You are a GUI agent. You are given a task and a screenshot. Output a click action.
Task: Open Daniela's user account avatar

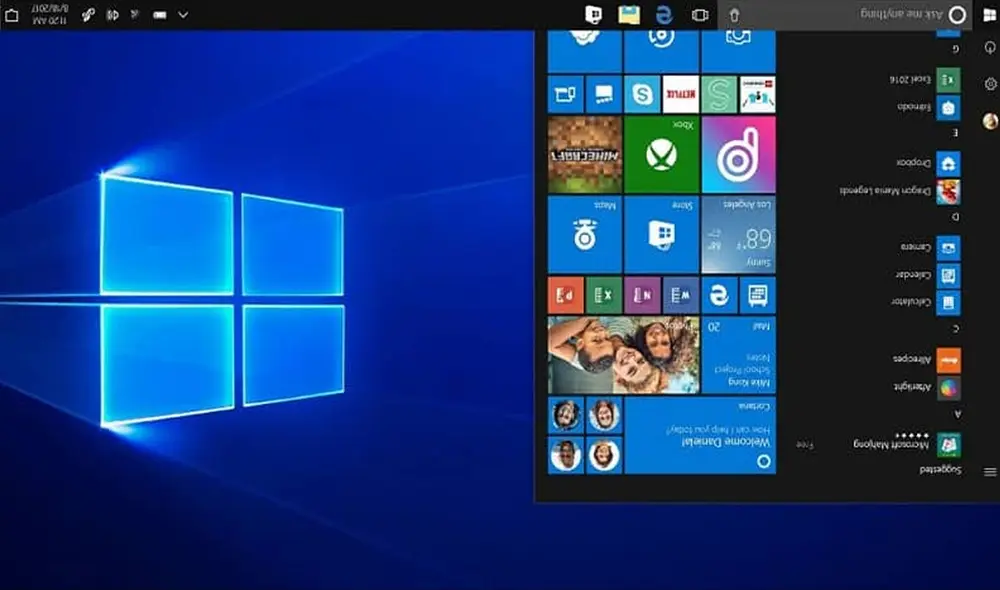992,121
